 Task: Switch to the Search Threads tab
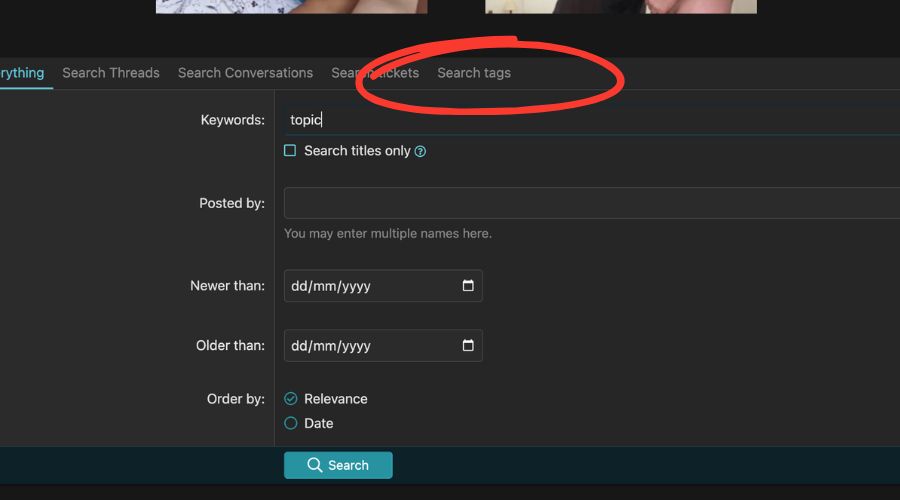click(111, 73)
